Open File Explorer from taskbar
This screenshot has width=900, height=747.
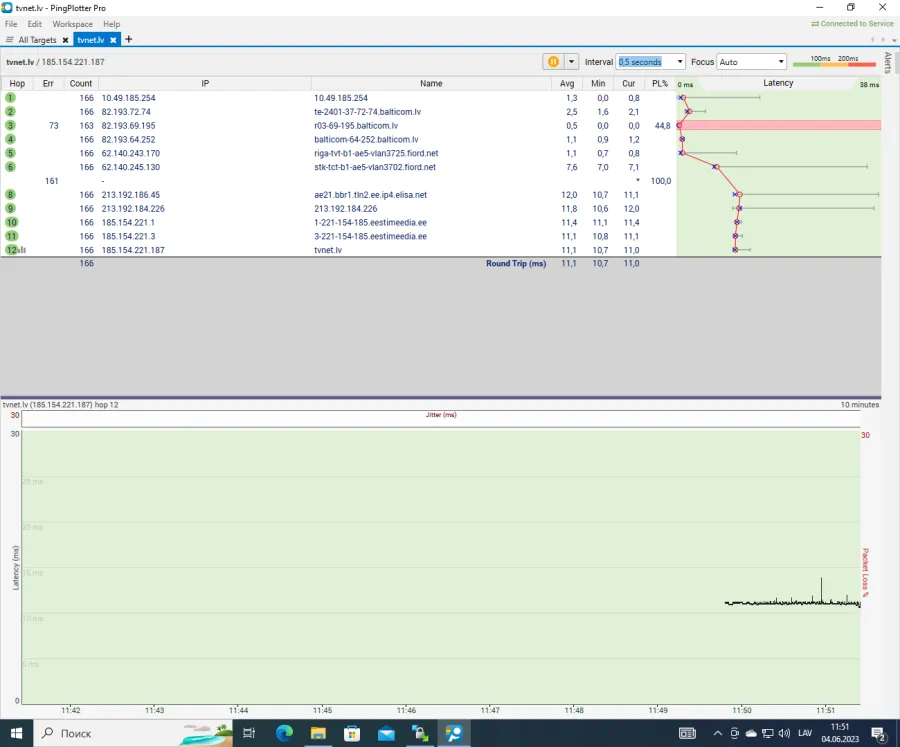tap(318, 733)
